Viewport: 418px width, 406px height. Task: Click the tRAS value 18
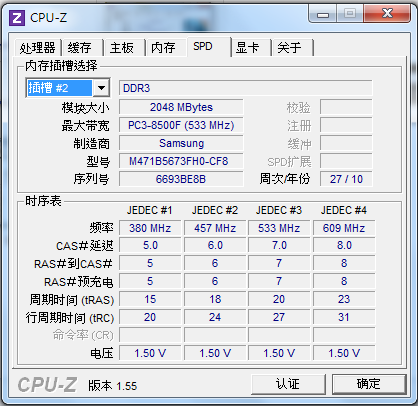215,299
